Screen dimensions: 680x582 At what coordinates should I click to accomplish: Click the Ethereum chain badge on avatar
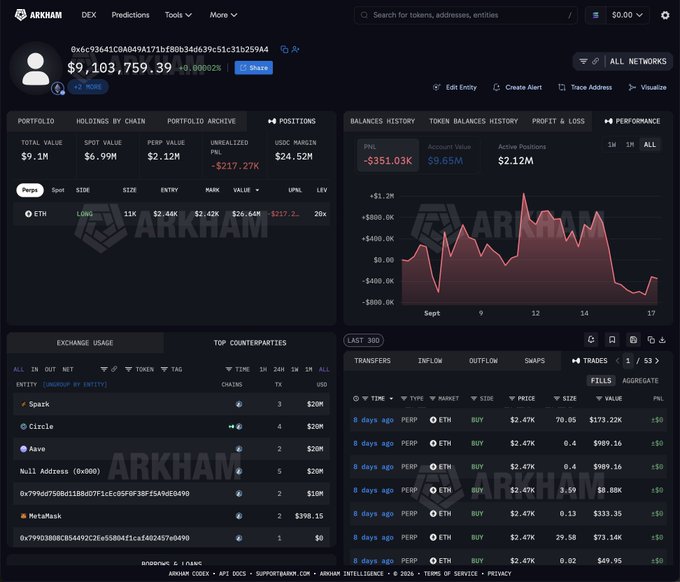[x=58, y=88]
